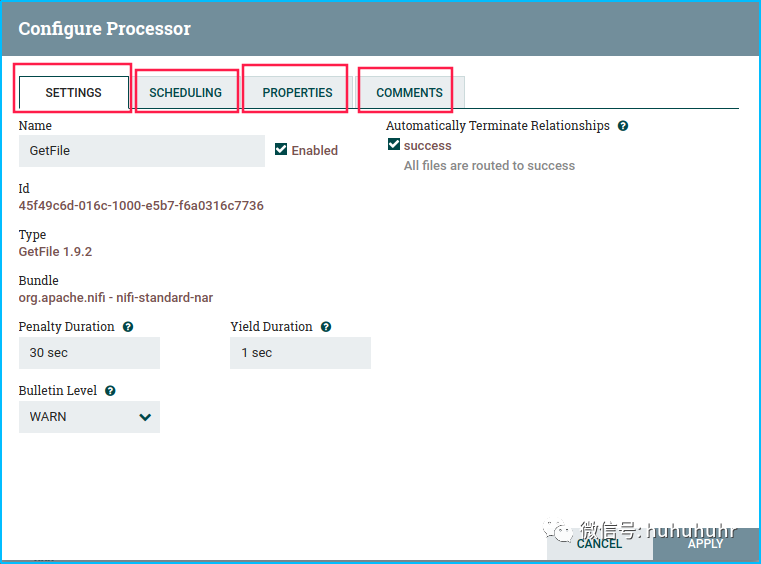The height and width of the screenshot is (564, 761).
Task: Click the Penalty Duration 30 sec field
Action: click(x=89, y=353)
